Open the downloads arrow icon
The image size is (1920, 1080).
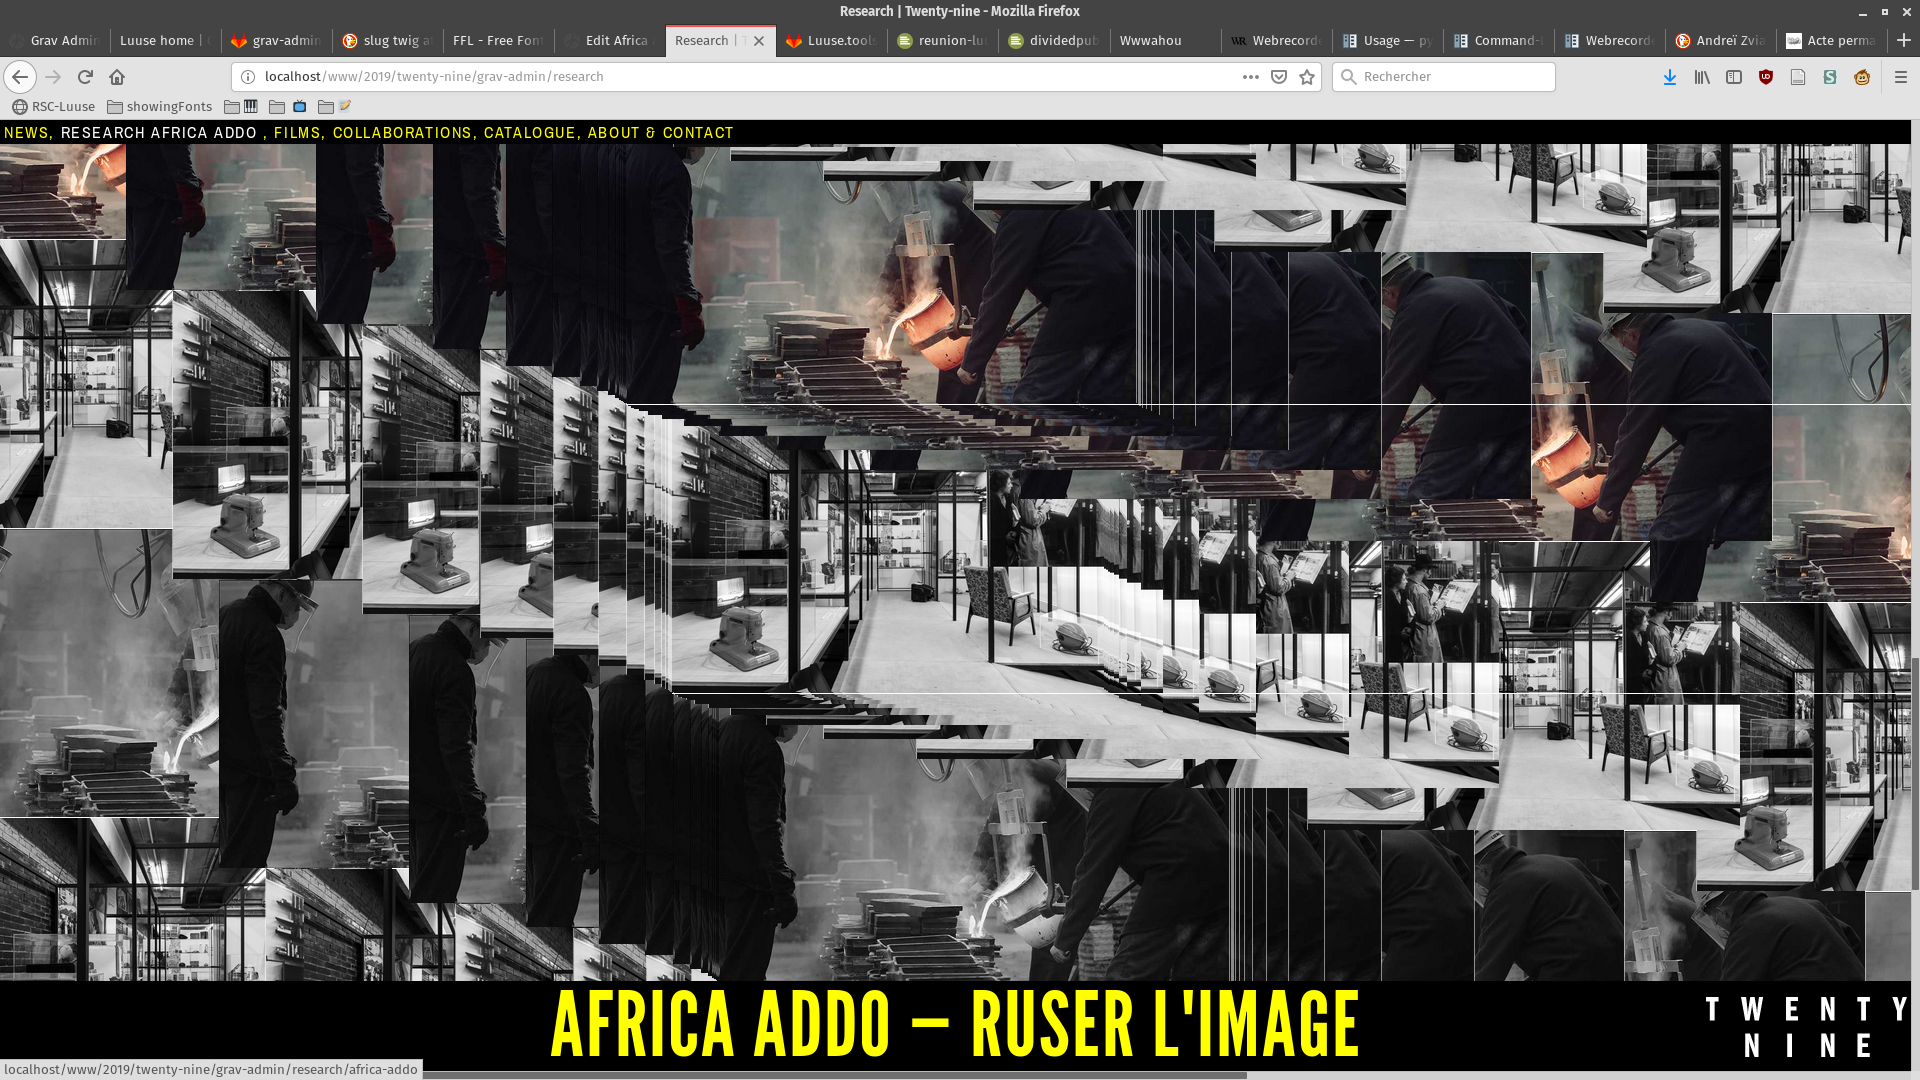coord(1670,77)
